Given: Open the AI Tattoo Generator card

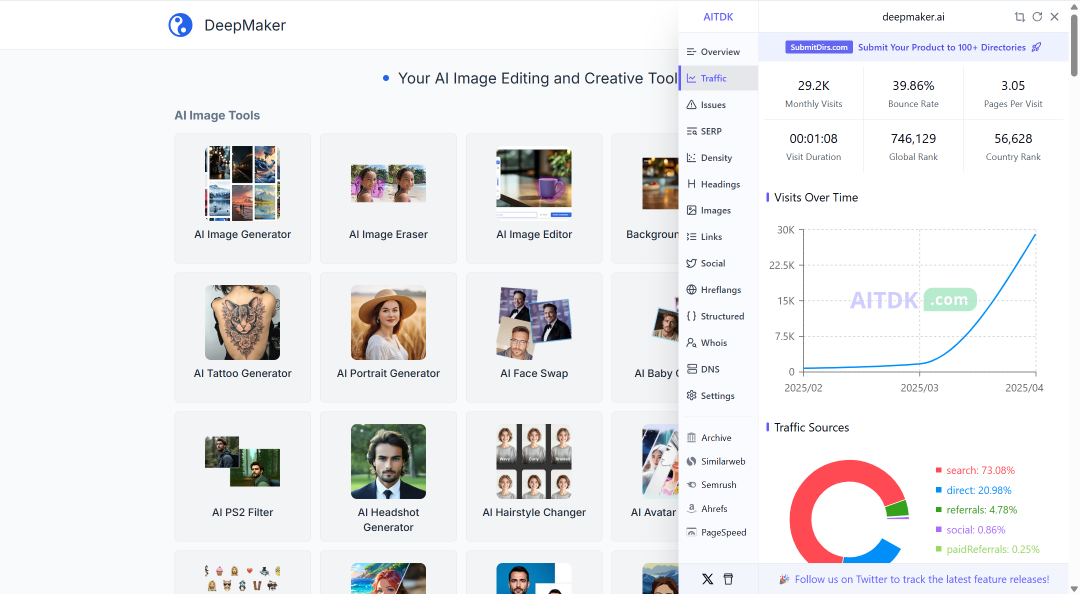Looking at the screenshot, I should coord(242,338).
